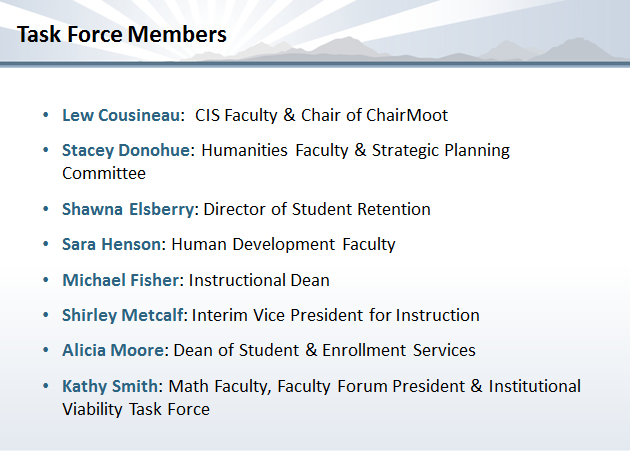
Task: Click the bullet point beside Kathy Smith
Action: (x=46, y=386)
